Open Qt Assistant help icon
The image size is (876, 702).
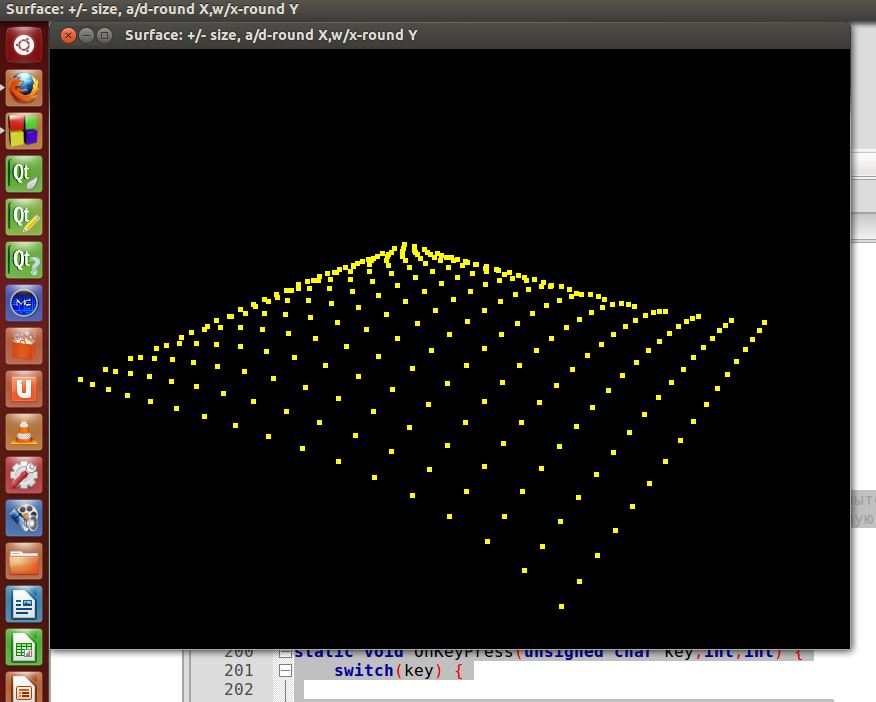tap(24, 260)
